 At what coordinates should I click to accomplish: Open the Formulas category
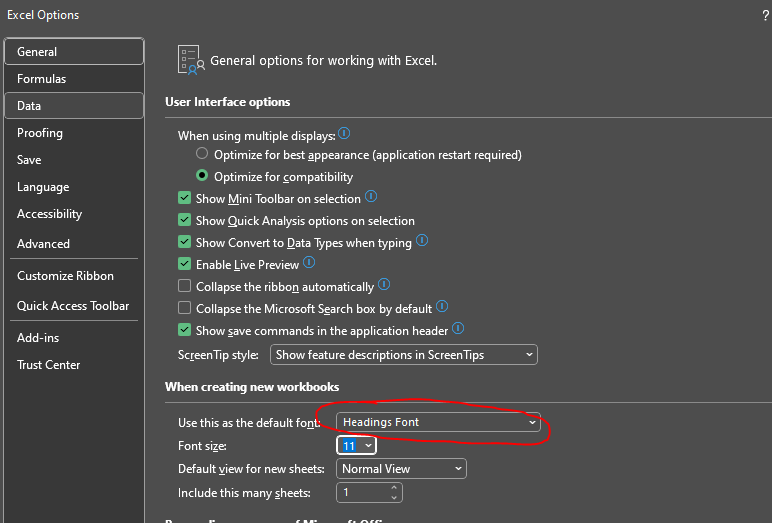coord(74,79)
